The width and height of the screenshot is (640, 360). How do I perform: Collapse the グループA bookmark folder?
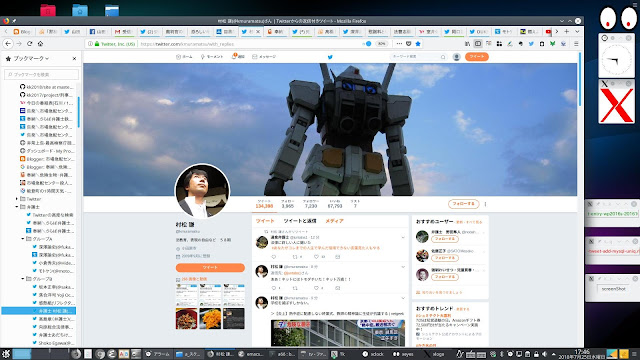click(23, 239)
